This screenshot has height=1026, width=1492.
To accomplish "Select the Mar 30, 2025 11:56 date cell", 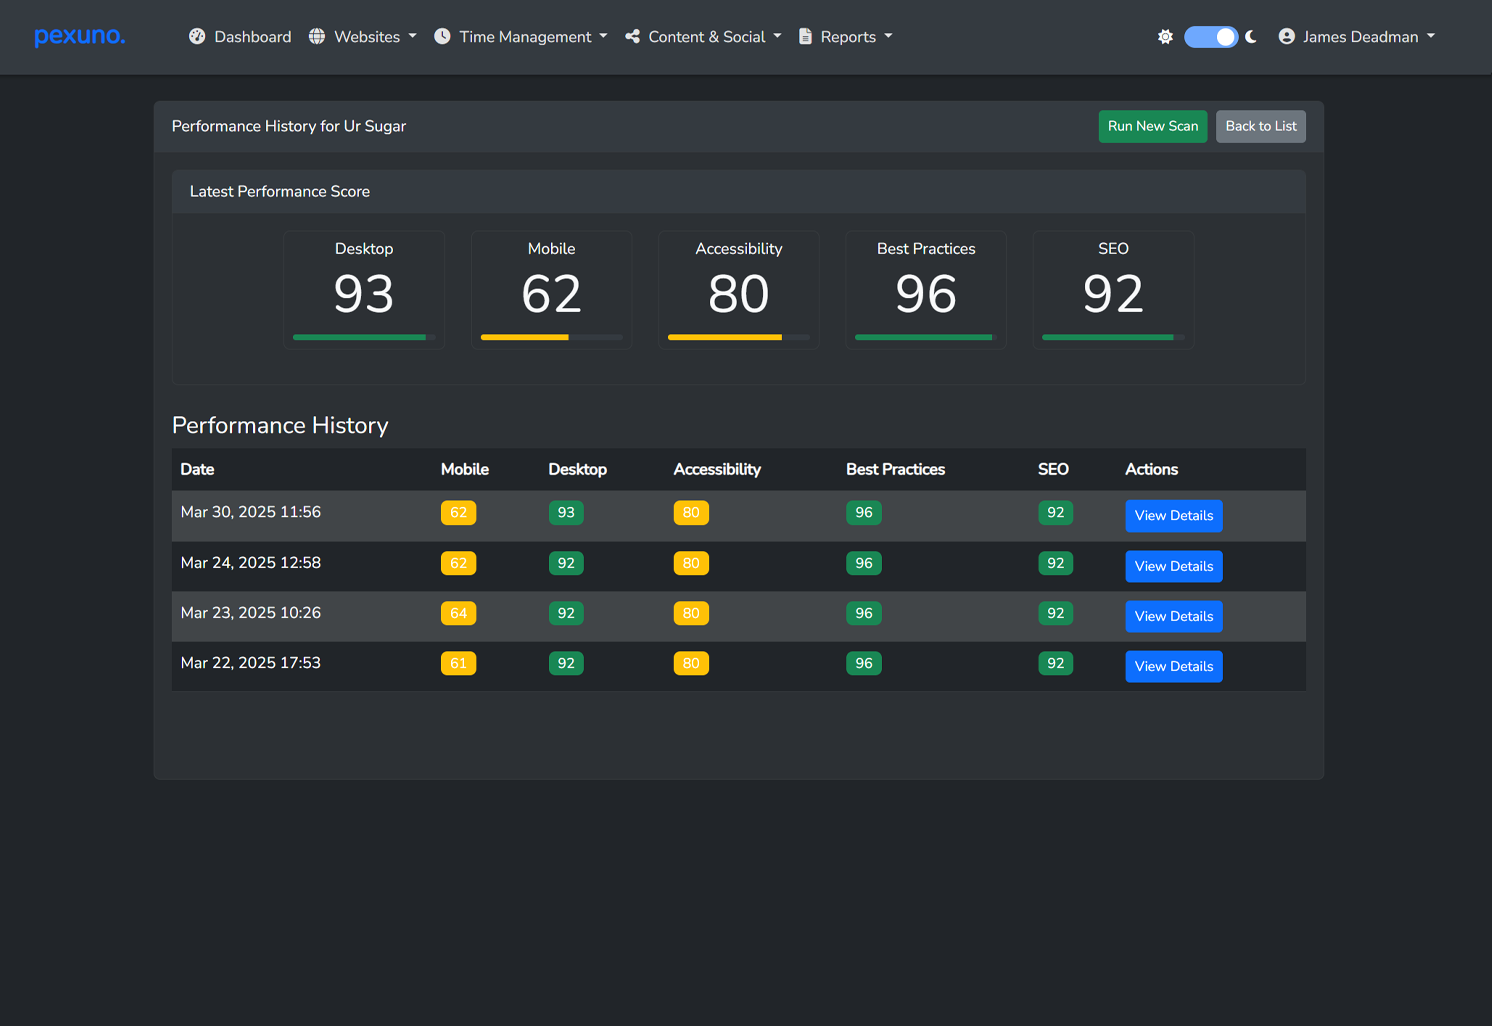I will (x=251, y=512).
